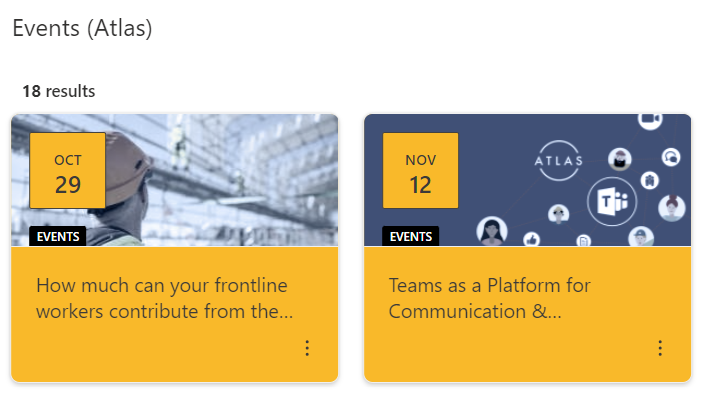Screen dimensions: 704x397
Task: Open options menu on frontline workers card
Action: point(307,348)
